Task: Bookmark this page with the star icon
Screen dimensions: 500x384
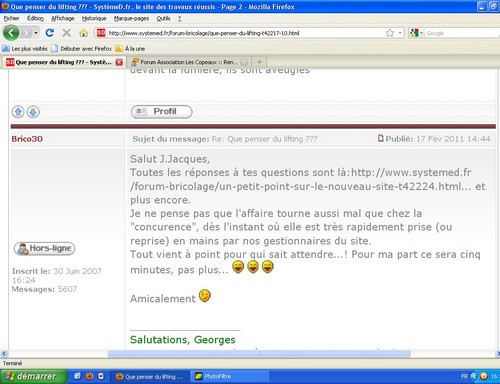Action: tap(390, 33)
